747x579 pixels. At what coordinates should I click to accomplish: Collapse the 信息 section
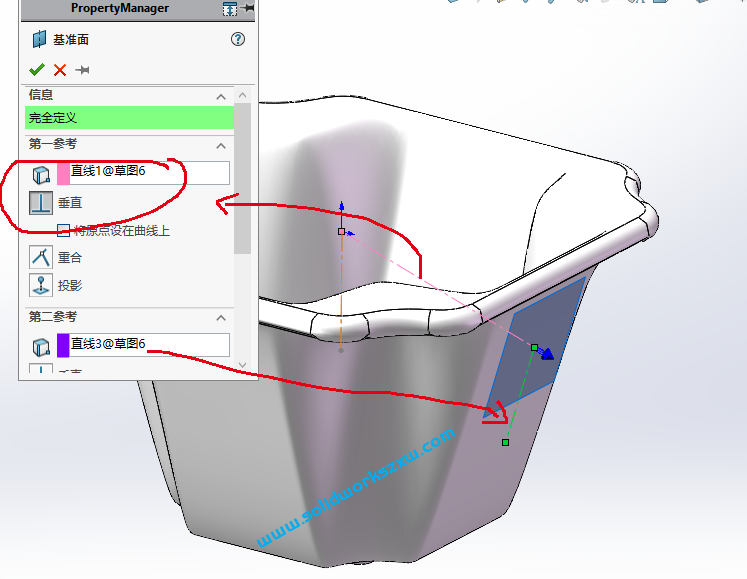(x=221, y=96)
